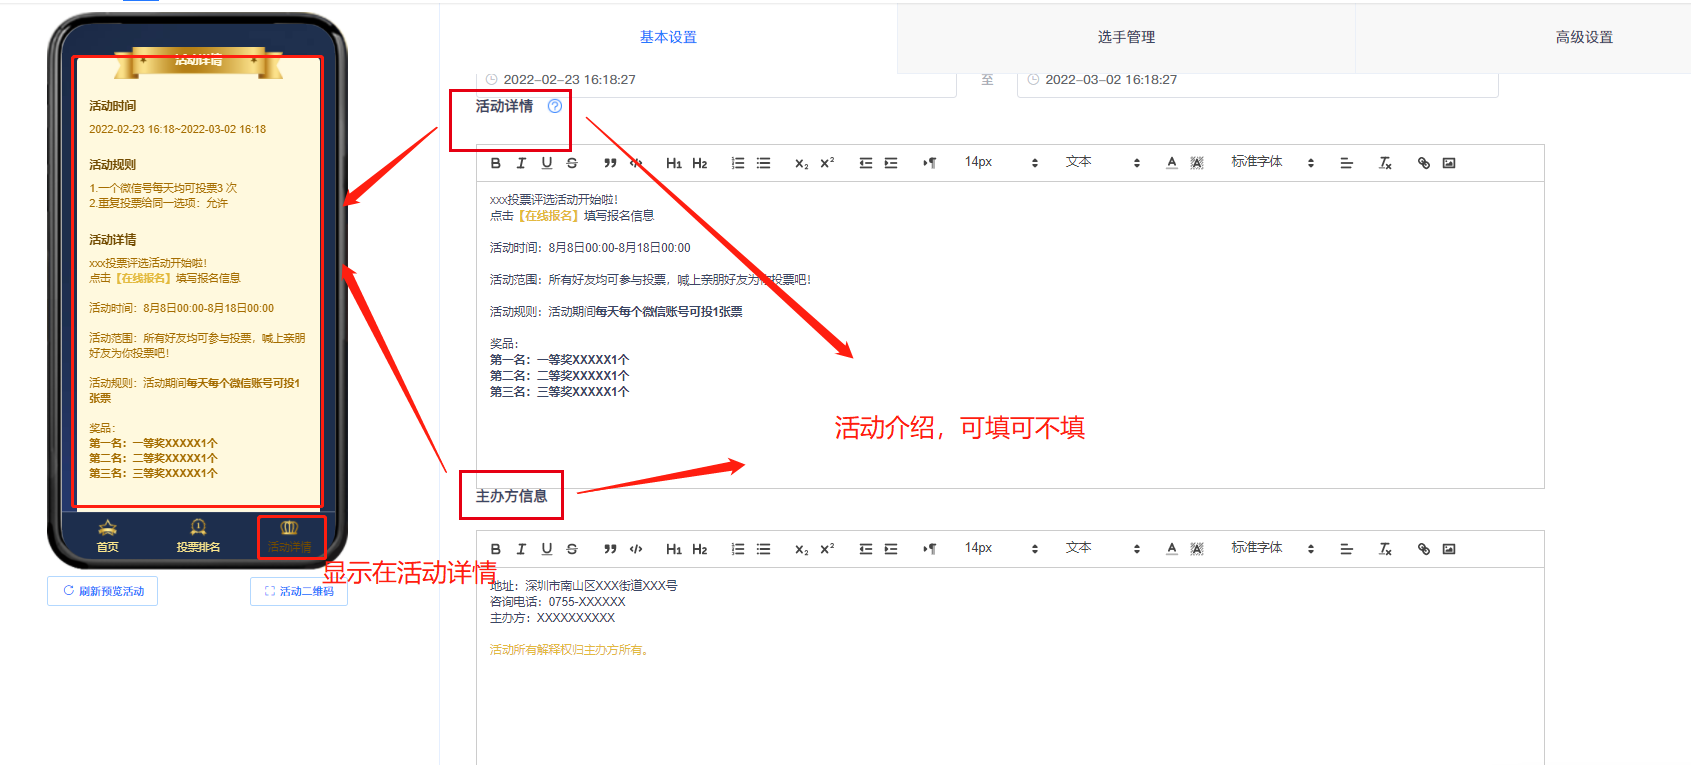Image resolution: width=1691 pixels, height=765 pixels.
Task: Click strikethrough icon in 活动详情 toolbar
Action: coord(572,163)
